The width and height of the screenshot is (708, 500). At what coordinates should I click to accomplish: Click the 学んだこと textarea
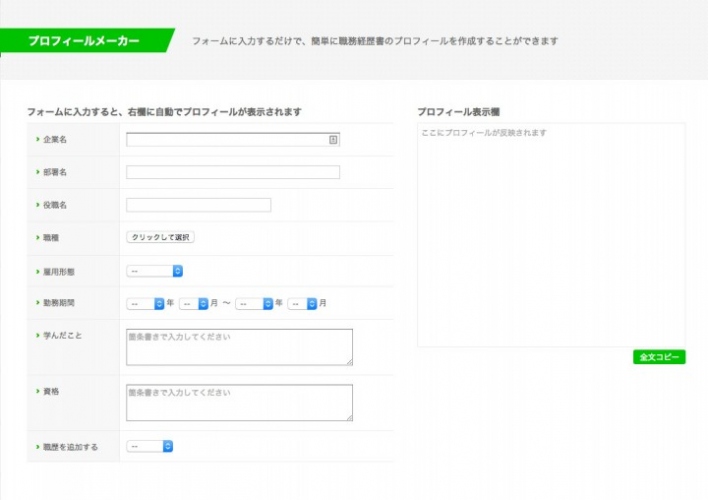(x=239, y=347)
